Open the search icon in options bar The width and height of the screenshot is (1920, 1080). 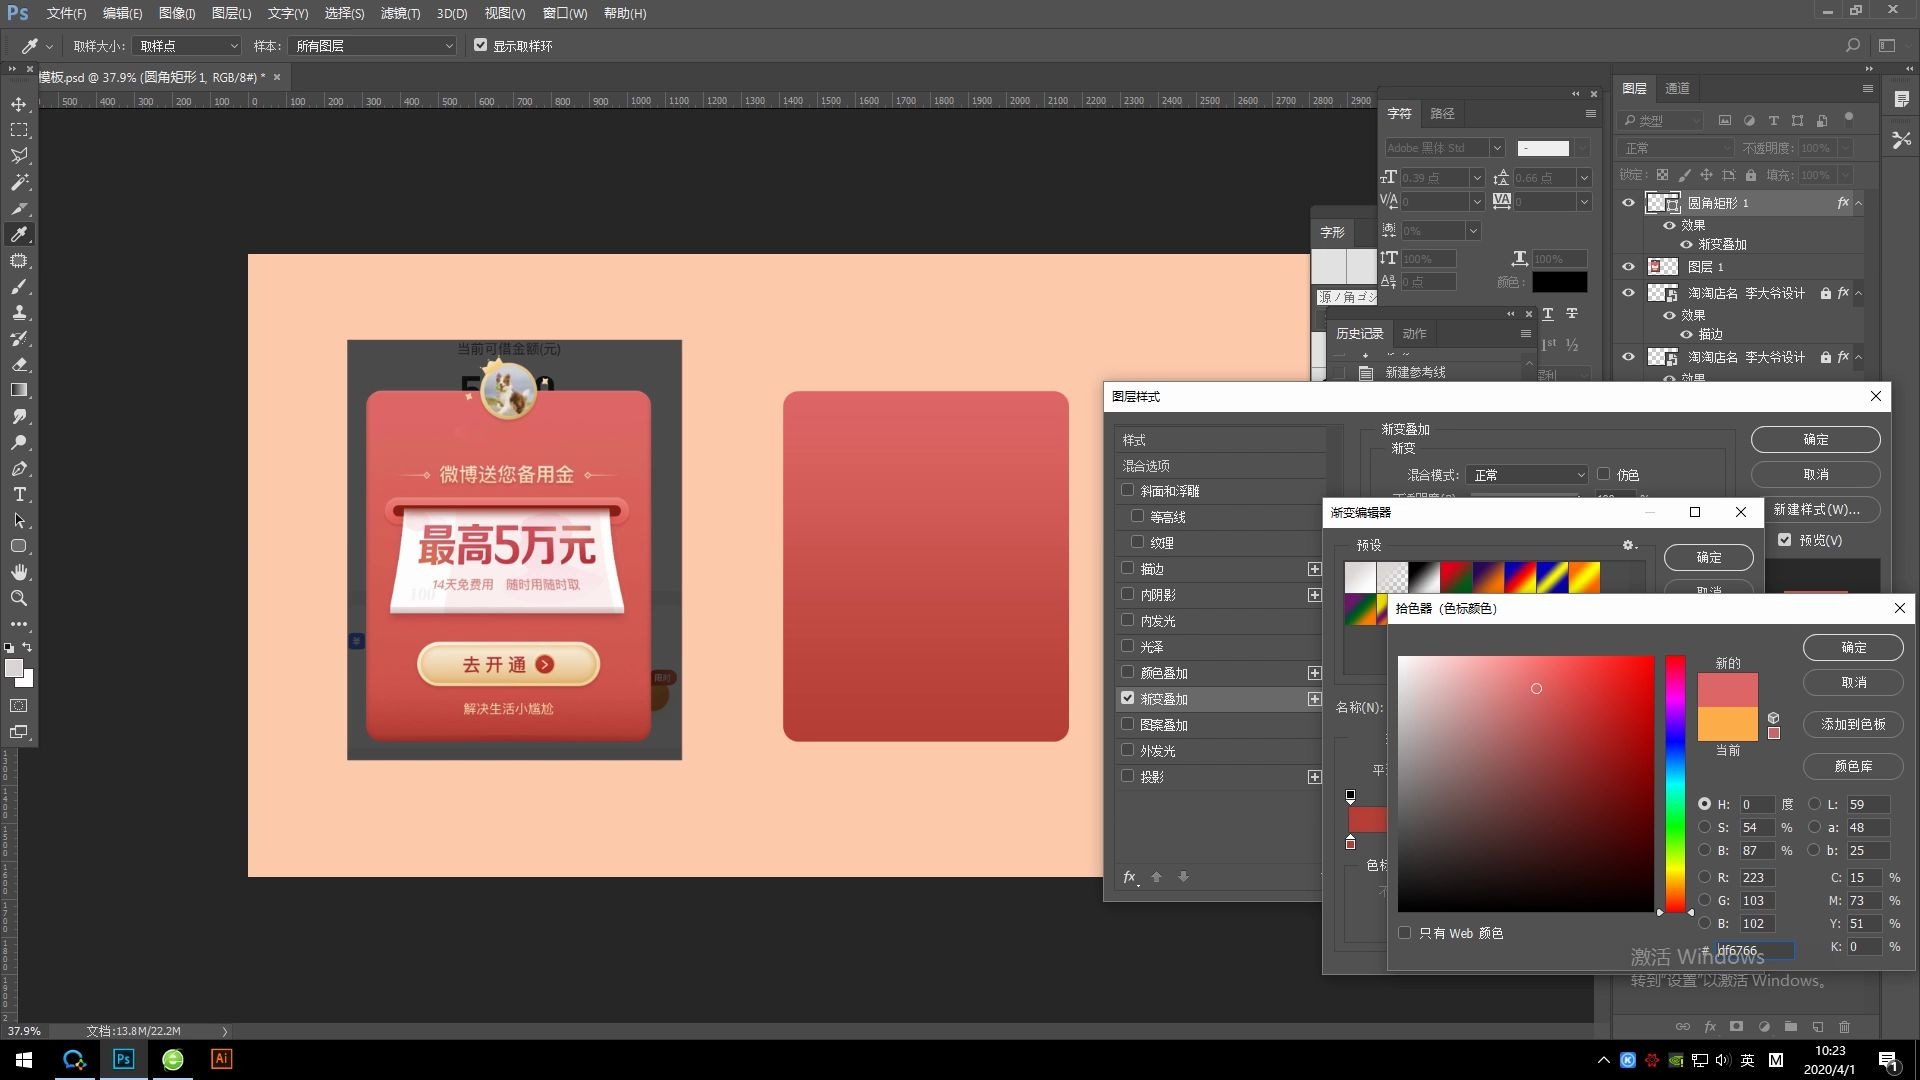coord(1853,46)
